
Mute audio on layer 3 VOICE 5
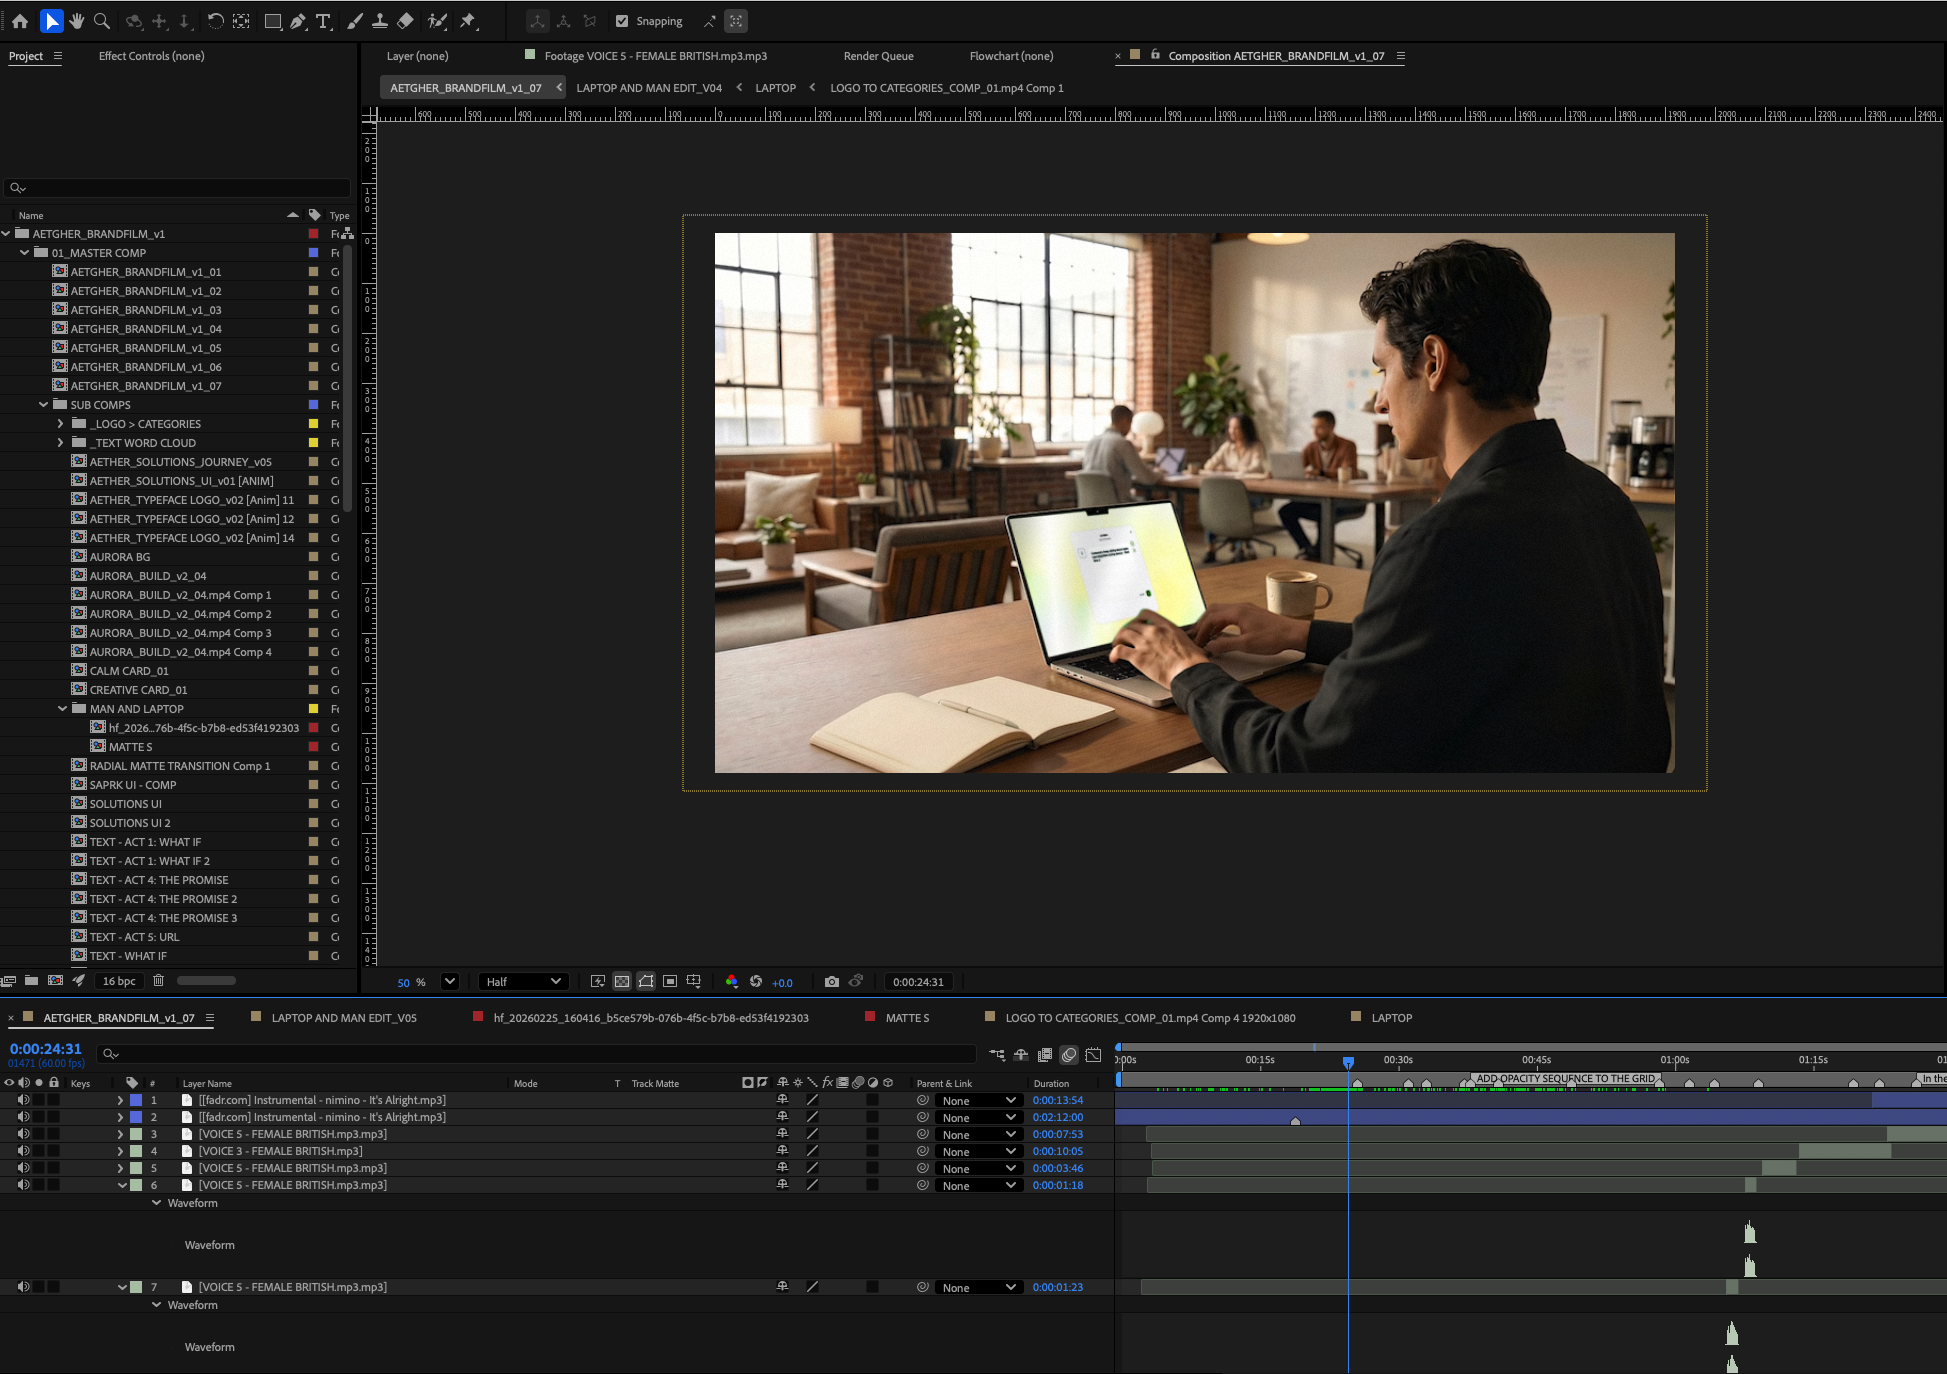coord(23,1134)
